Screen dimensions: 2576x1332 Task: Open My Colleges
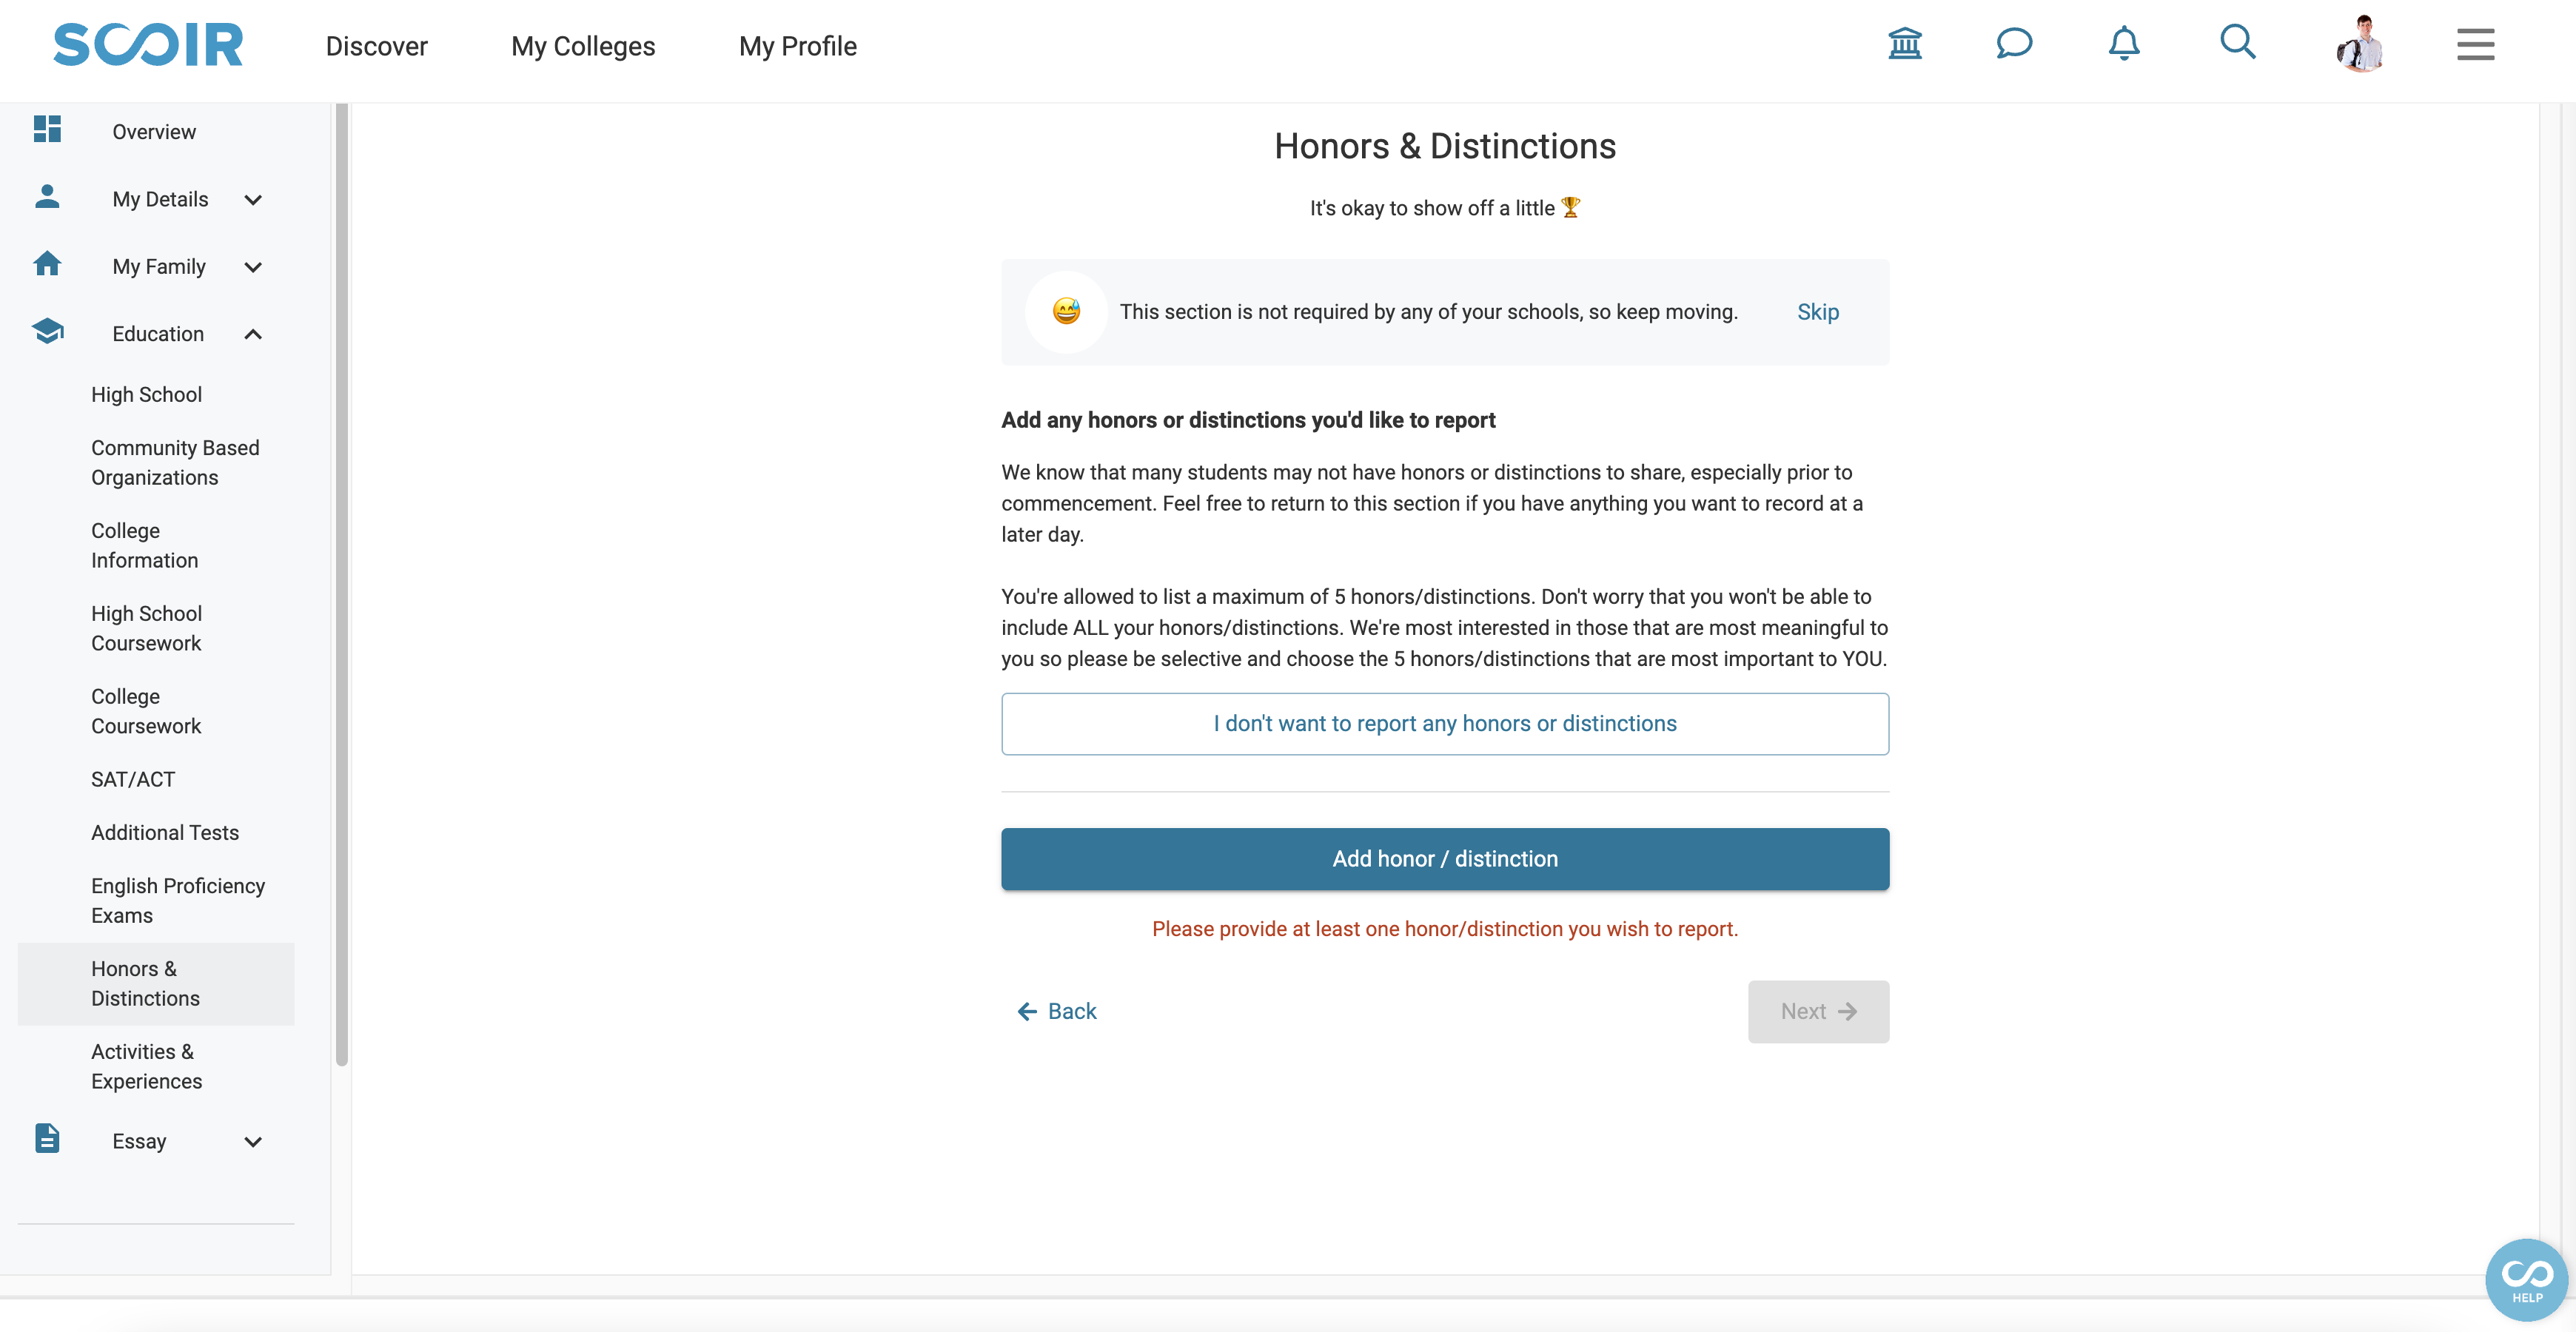coord(583,46)
